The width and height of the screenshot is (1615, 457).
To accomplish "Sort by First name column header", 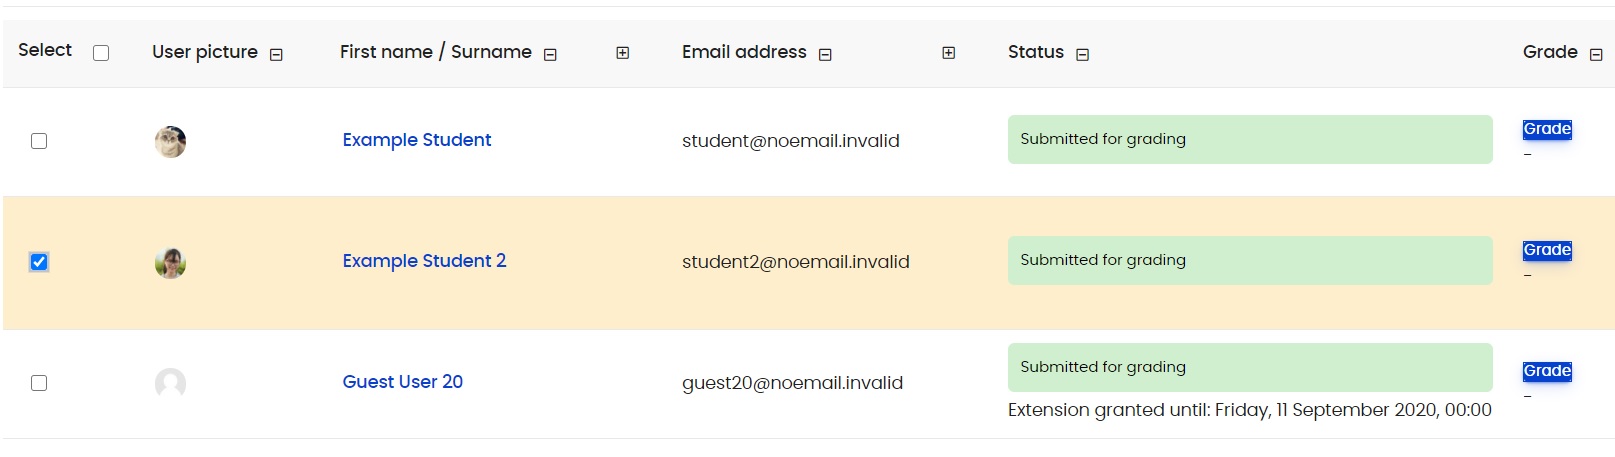I will [386, 52].
